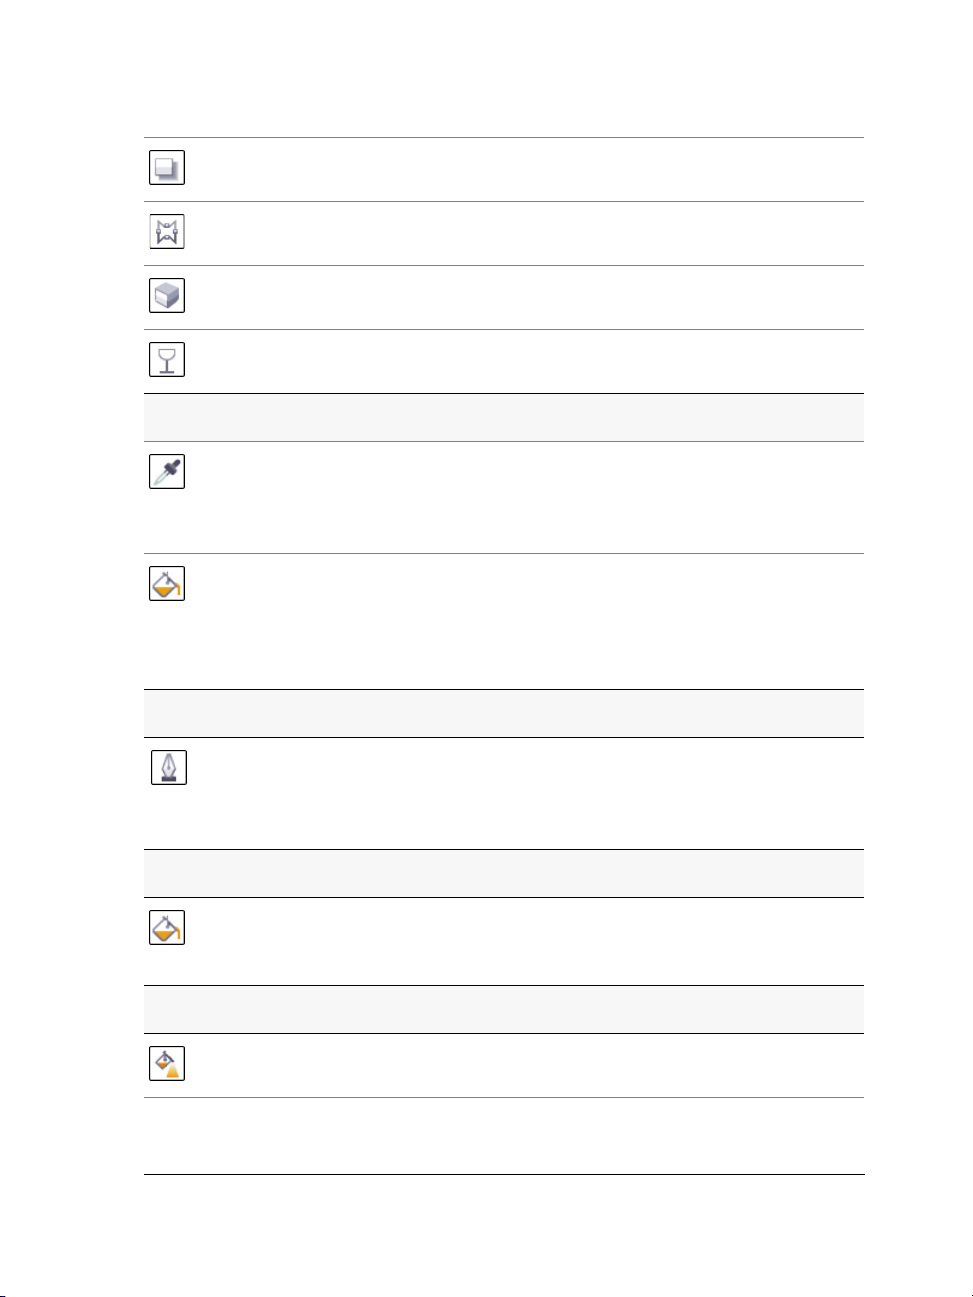Click the paint bucket directly below the eyedropper
The width and height of the screenshot is (973, 1297).
(x=167, y=583)
